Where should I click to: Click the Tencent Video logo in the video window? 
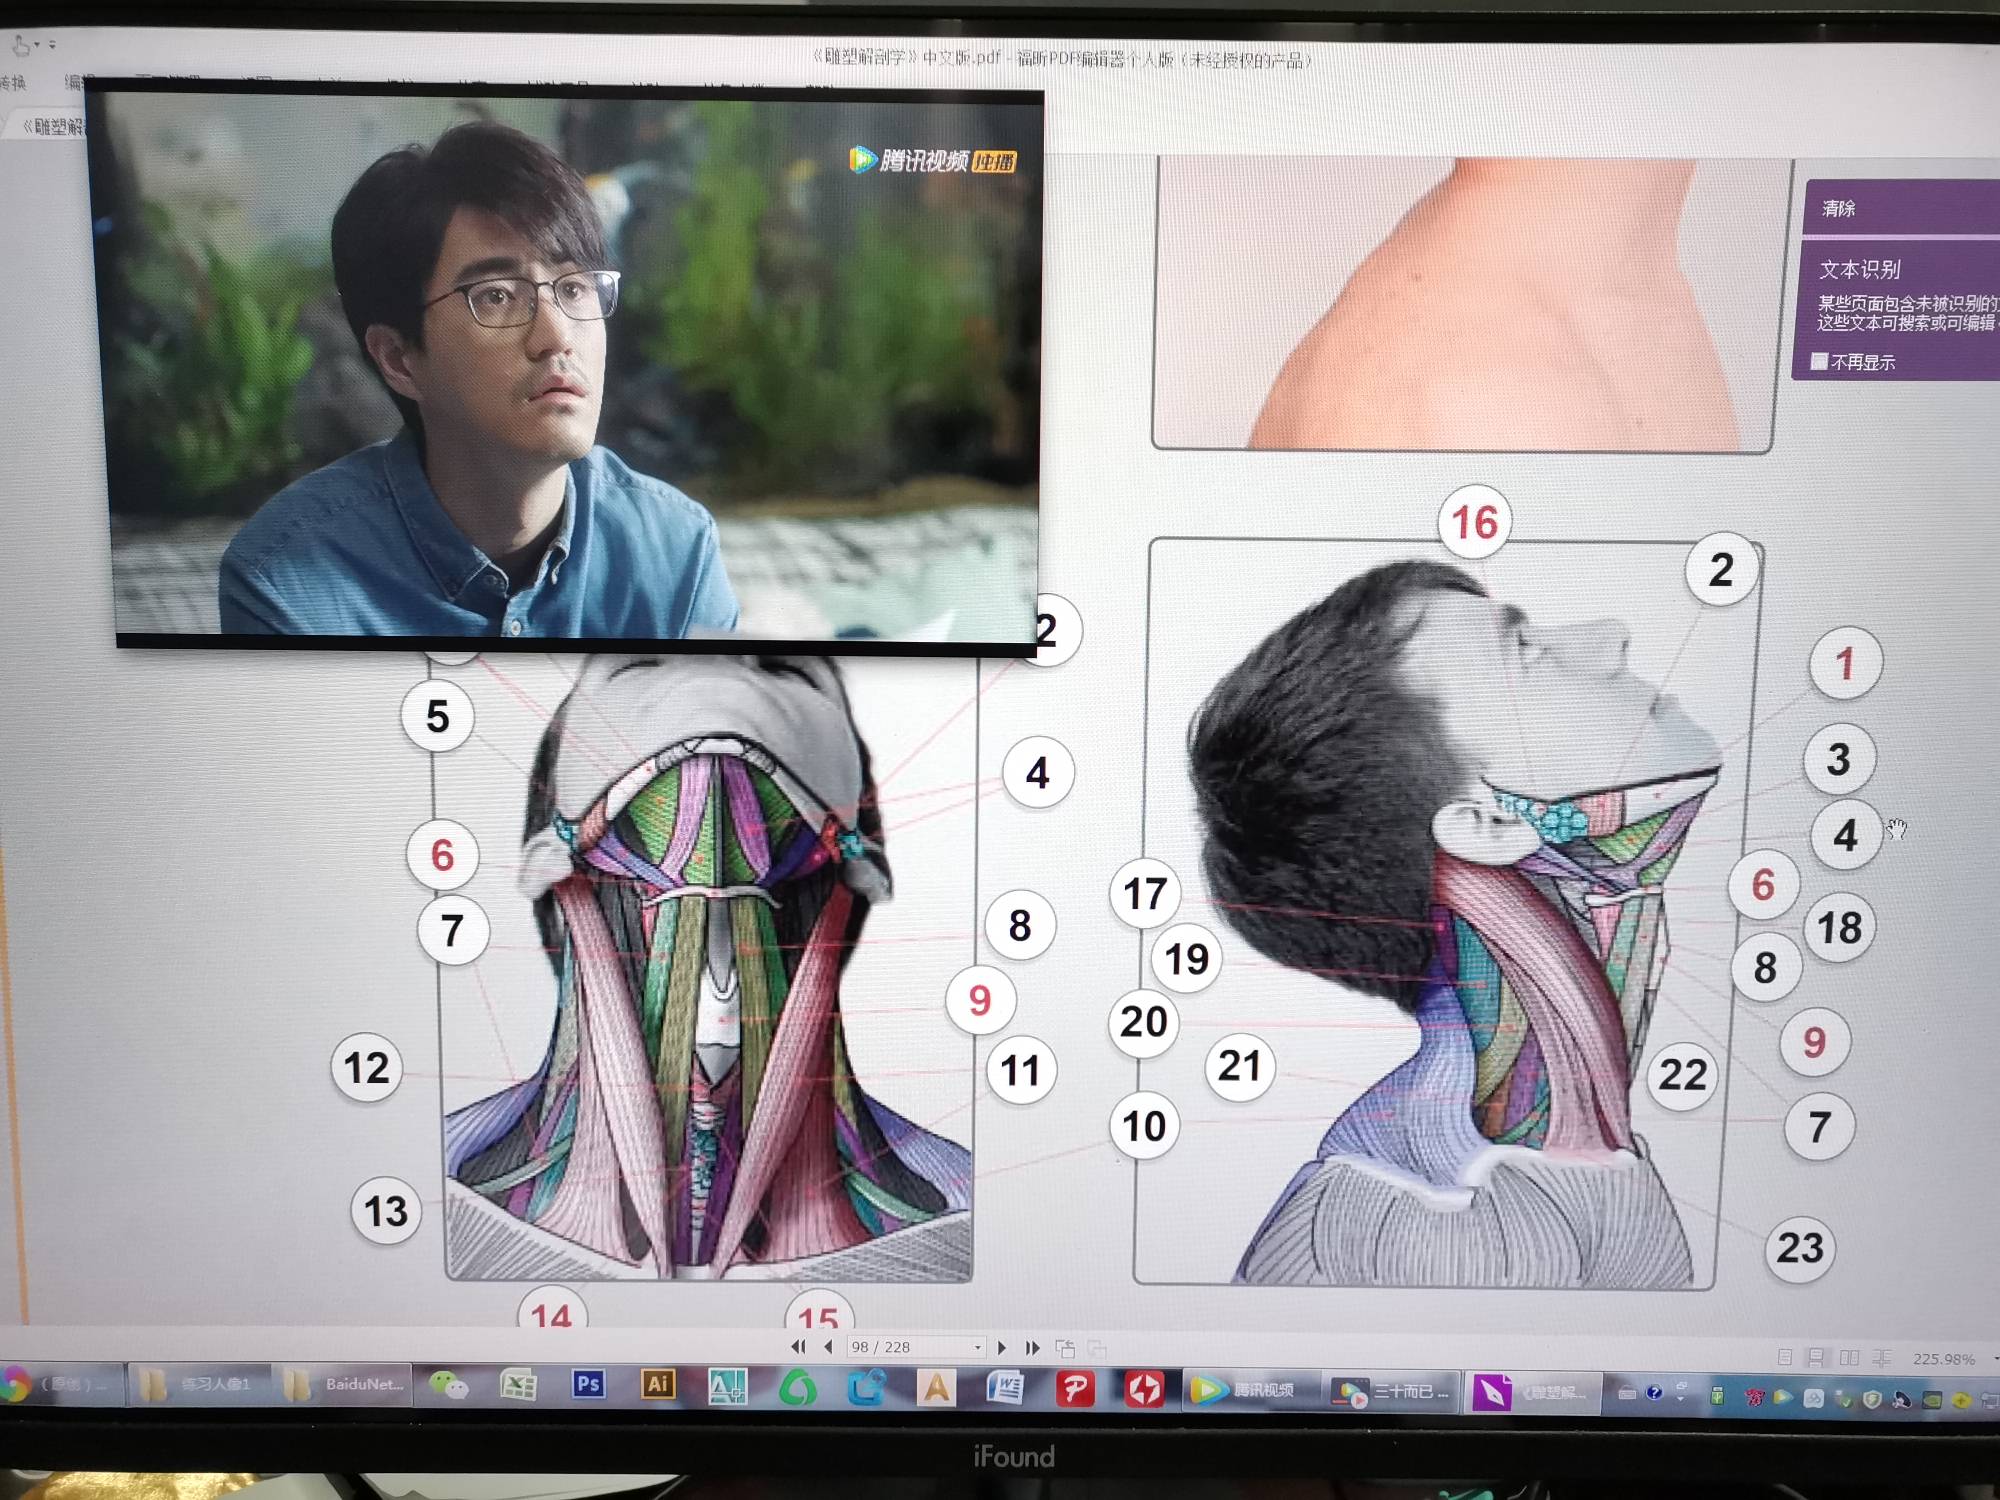(931, 160)
